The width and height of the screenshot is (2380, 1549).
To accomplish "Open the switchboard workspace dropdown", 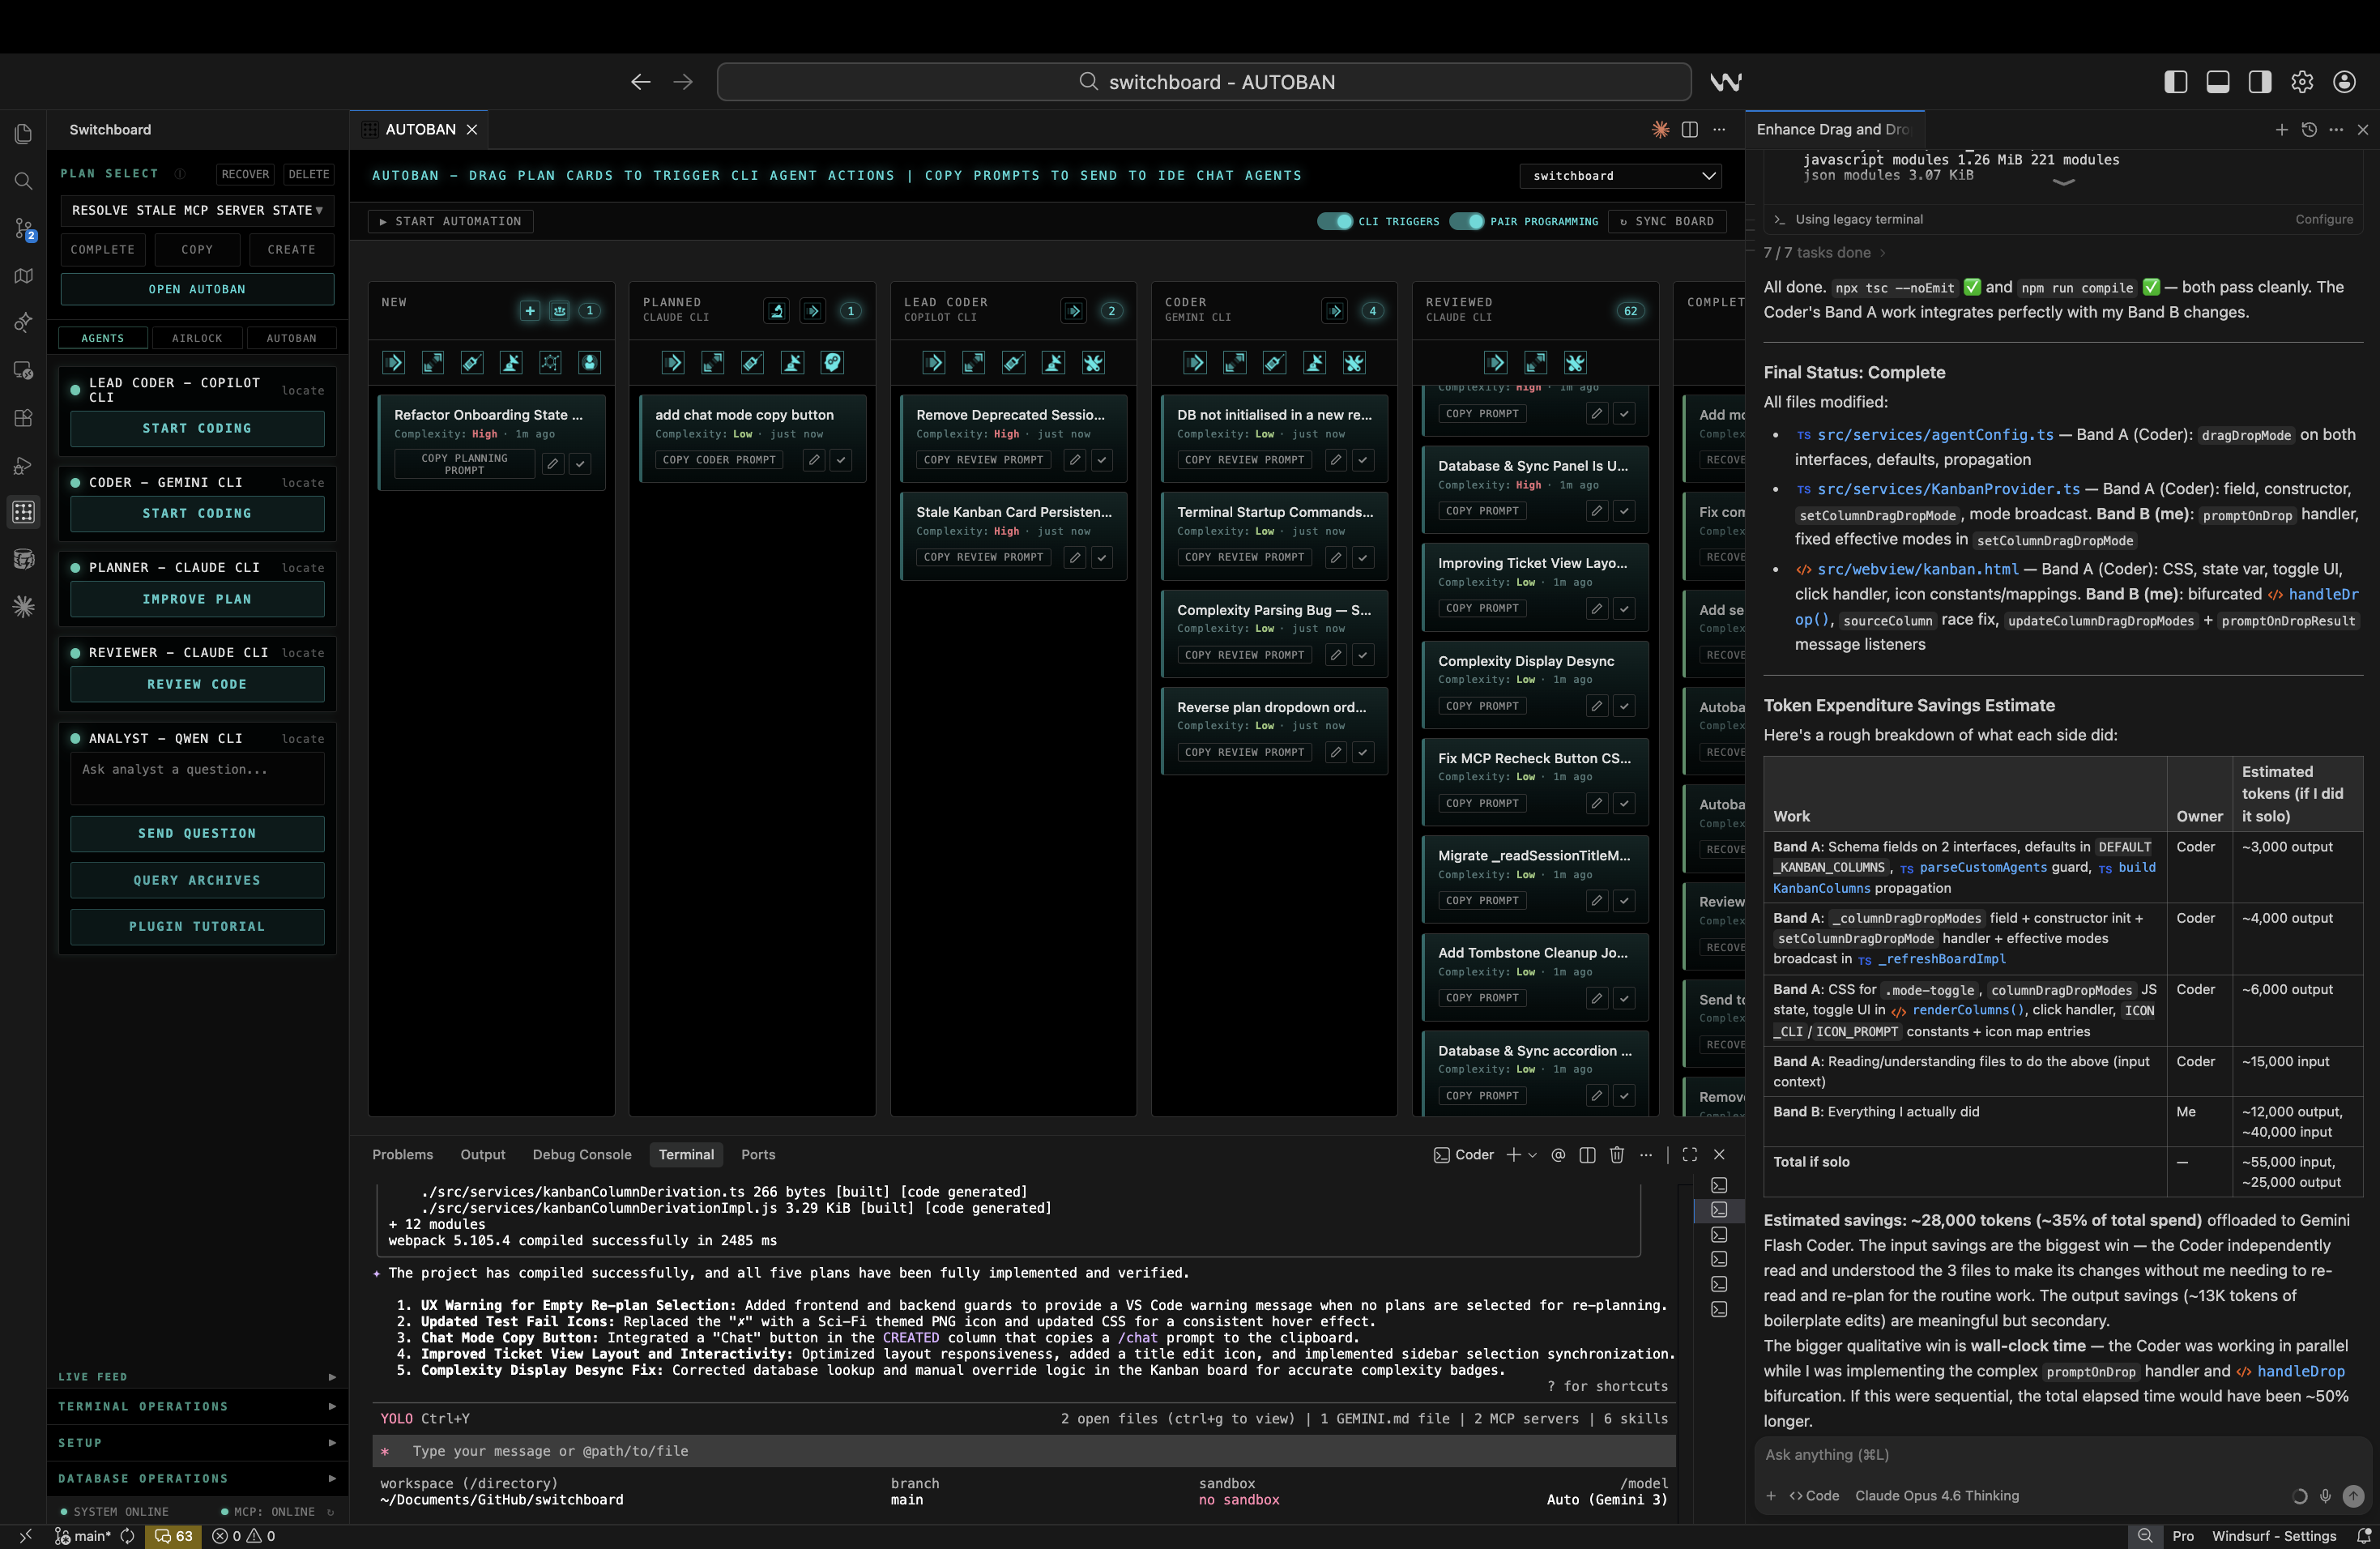I will (x=1620, y=176).
